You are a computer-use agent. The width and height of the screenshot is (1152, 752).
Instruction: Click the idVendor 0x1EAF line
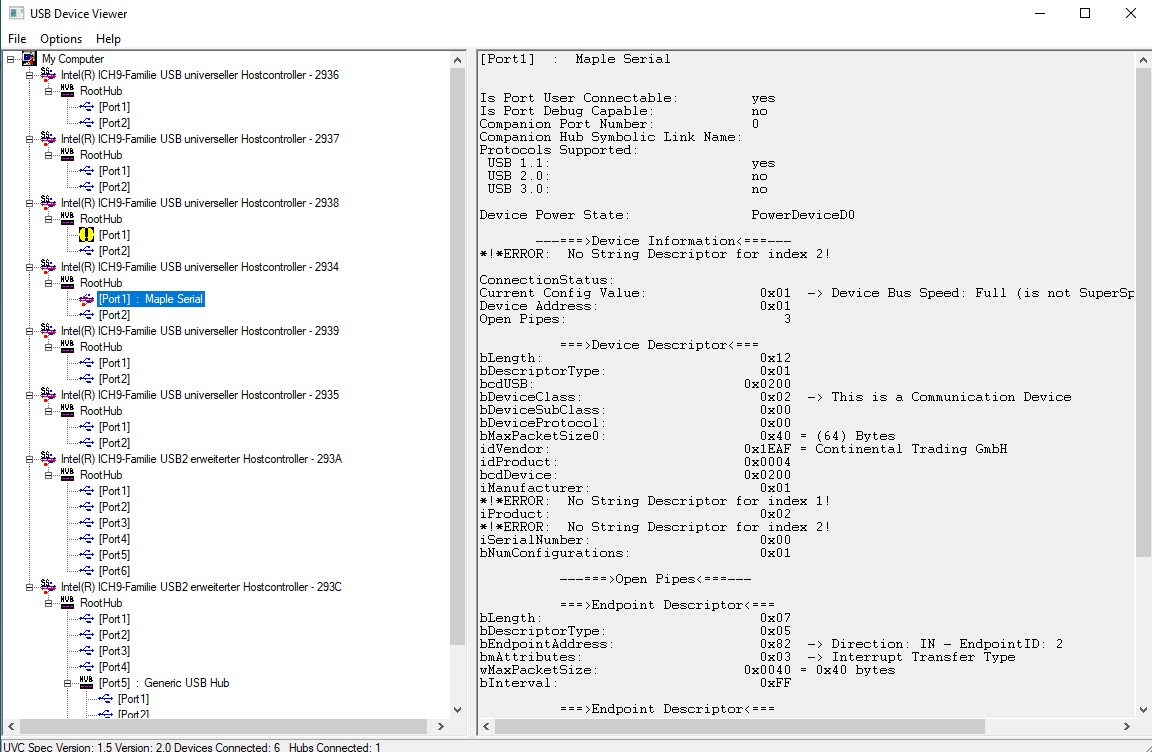pos(743,449)
